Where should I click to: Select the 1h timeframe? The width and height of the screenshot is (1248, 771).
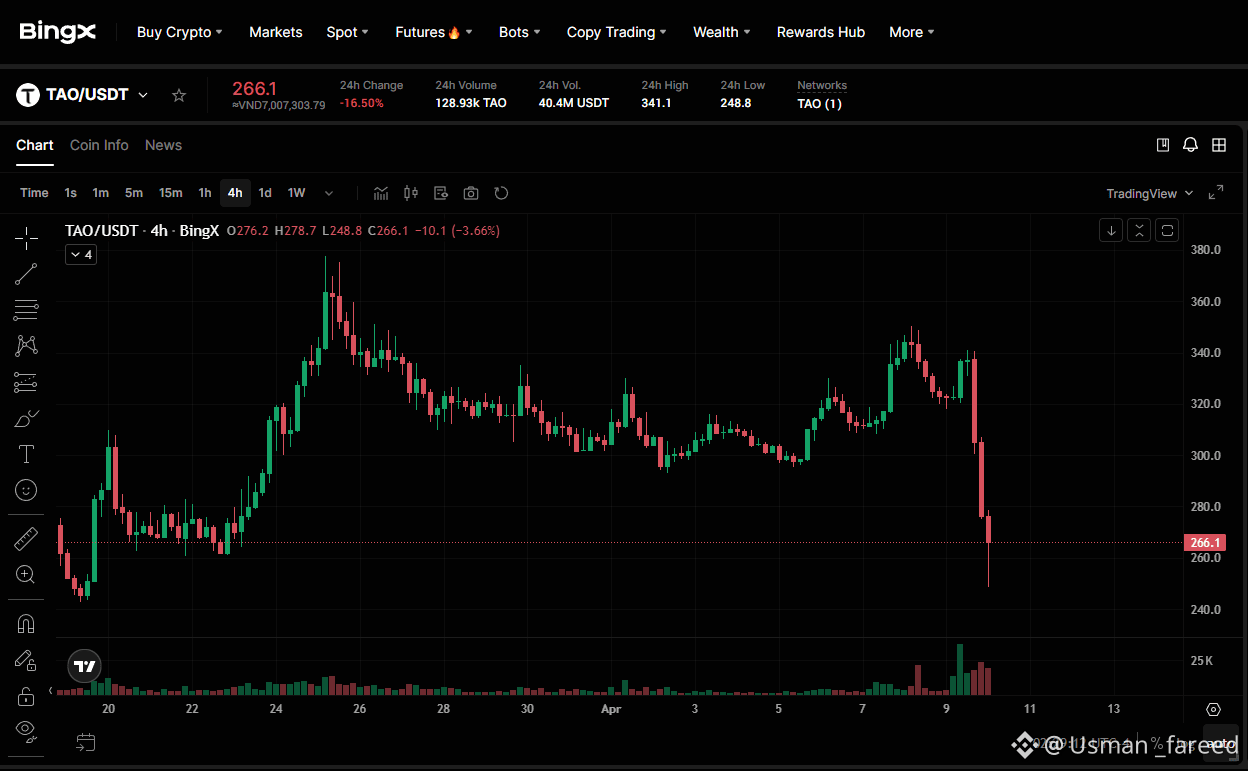[x=205, y=193]
